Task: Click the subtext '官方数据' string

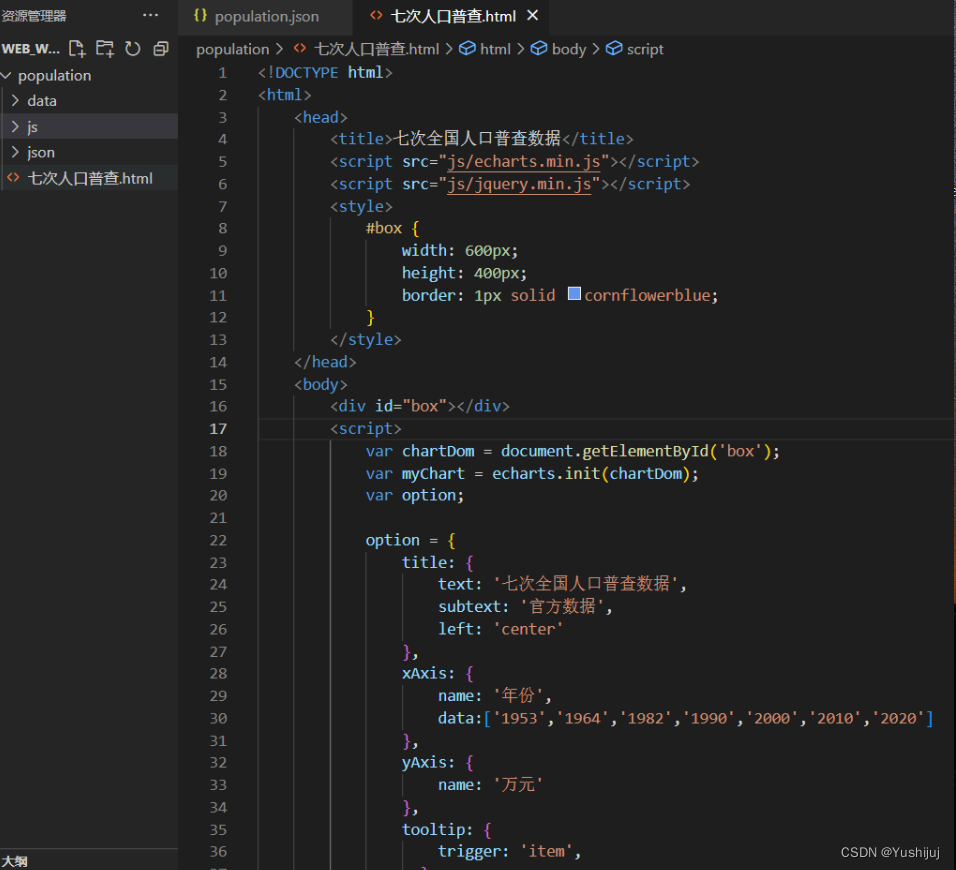Action: (562, 607)
